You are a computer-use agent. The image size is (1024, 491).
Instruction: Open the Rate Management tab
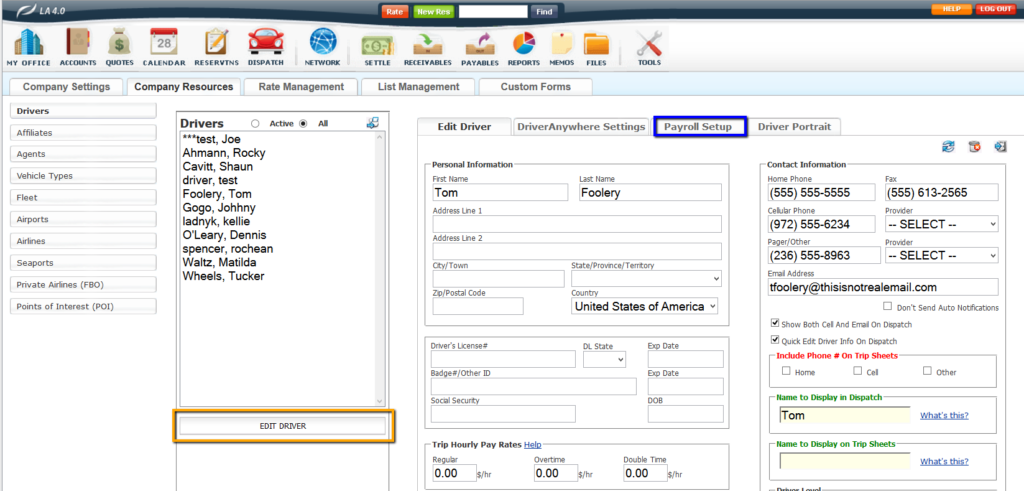[x=301, y=87]
